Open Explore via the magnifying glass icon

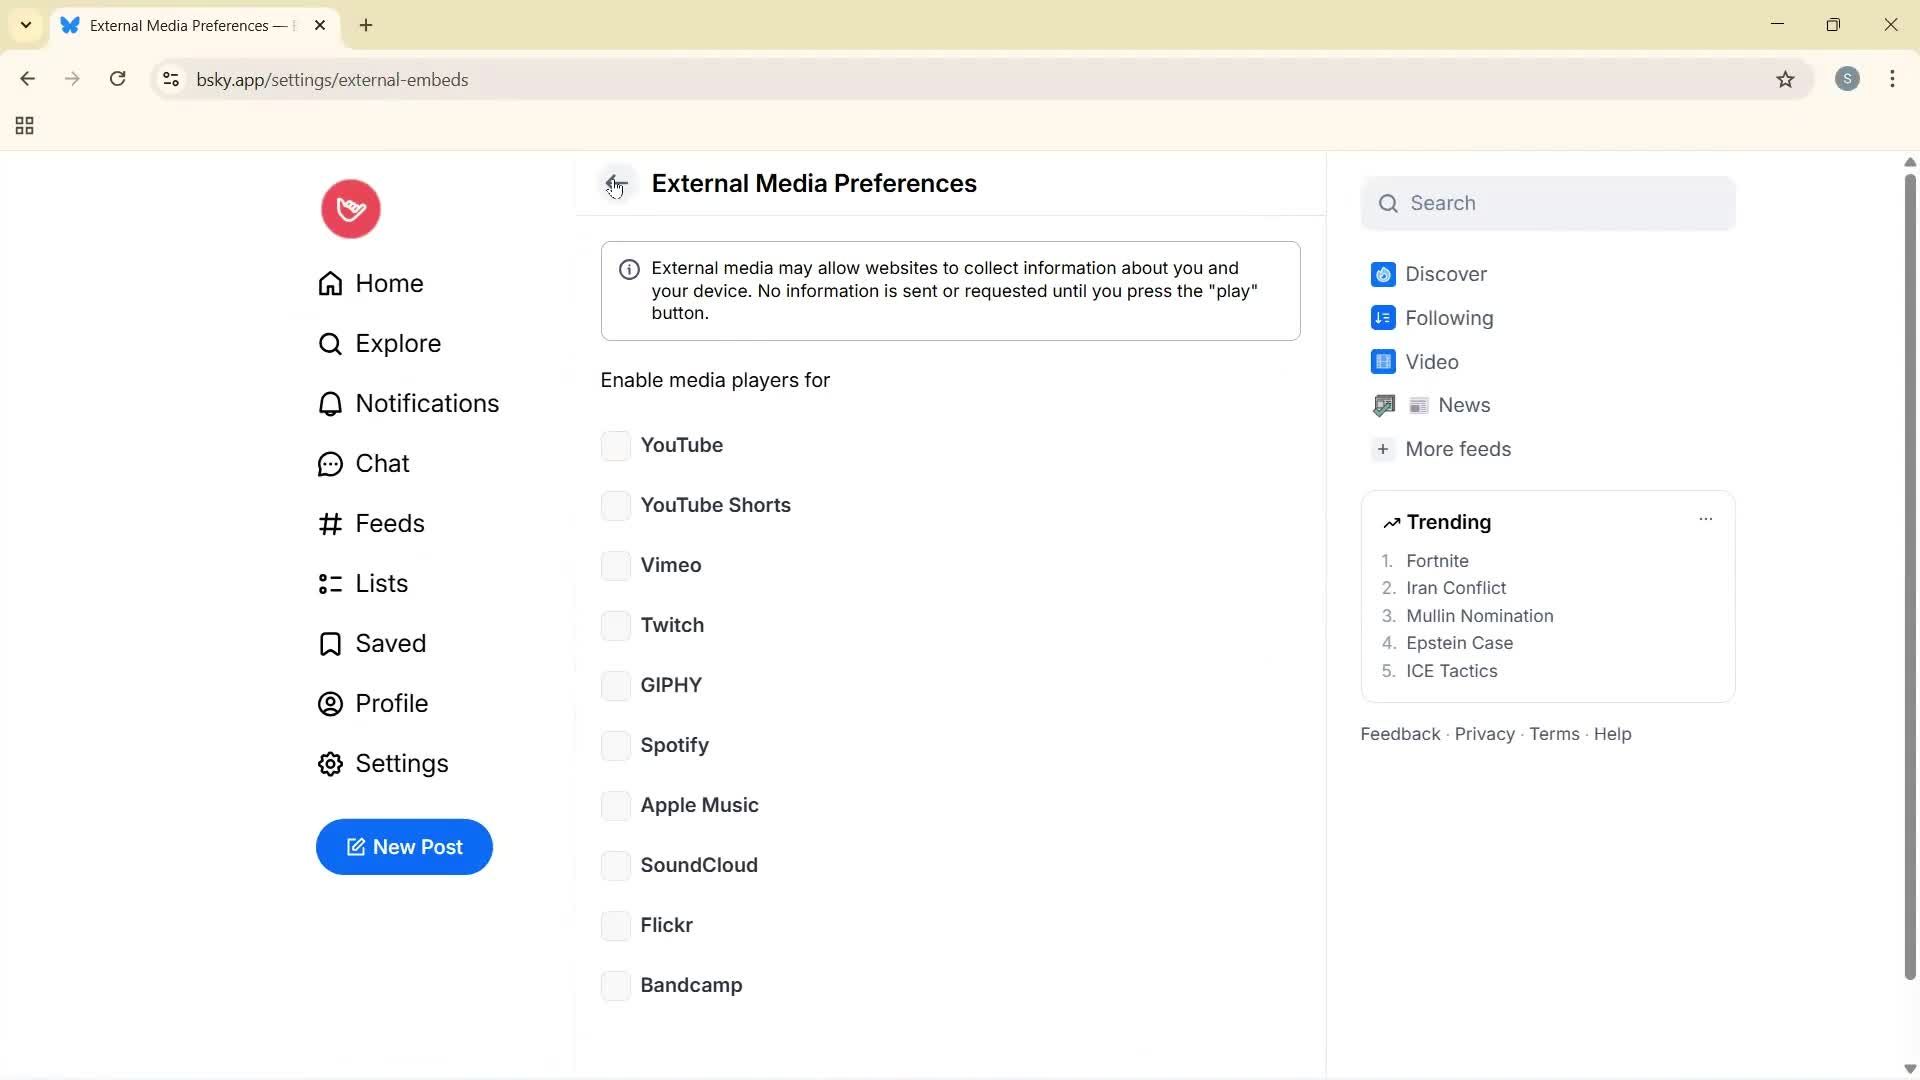[330, 343]
